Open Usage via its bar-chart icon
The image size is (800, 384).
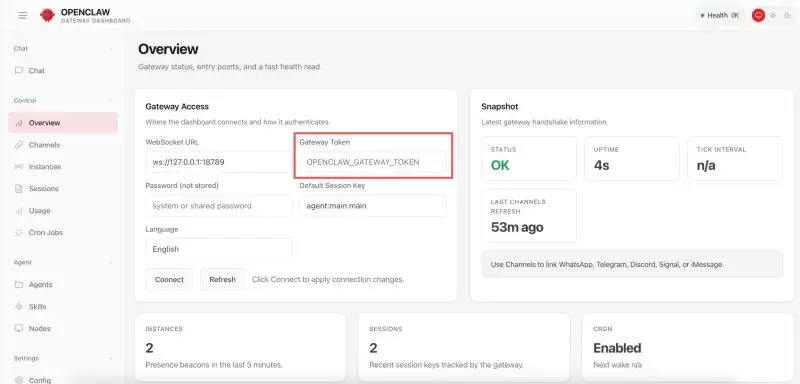pos(19,211)
